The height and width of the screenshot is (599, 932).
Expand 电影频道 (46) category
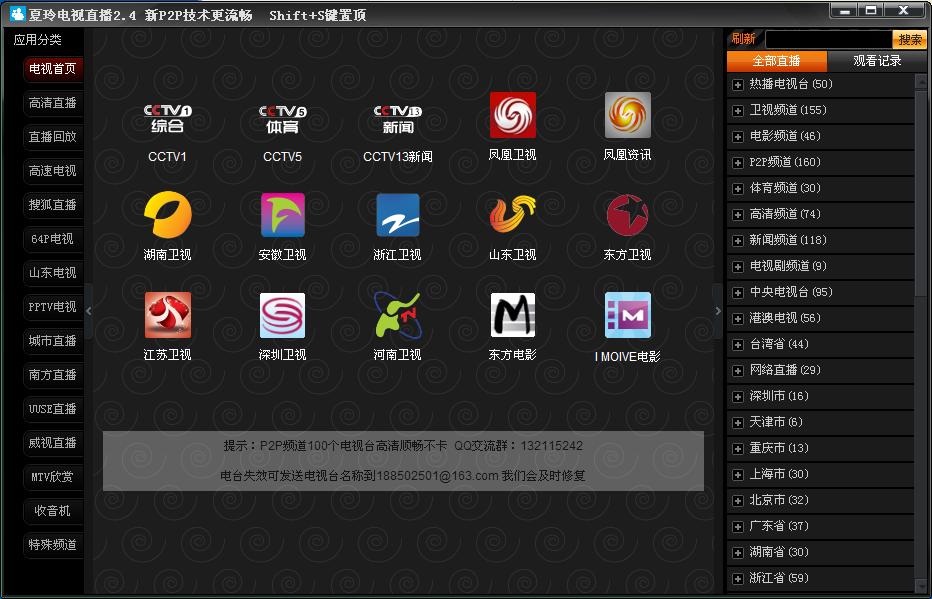[738, 137]
